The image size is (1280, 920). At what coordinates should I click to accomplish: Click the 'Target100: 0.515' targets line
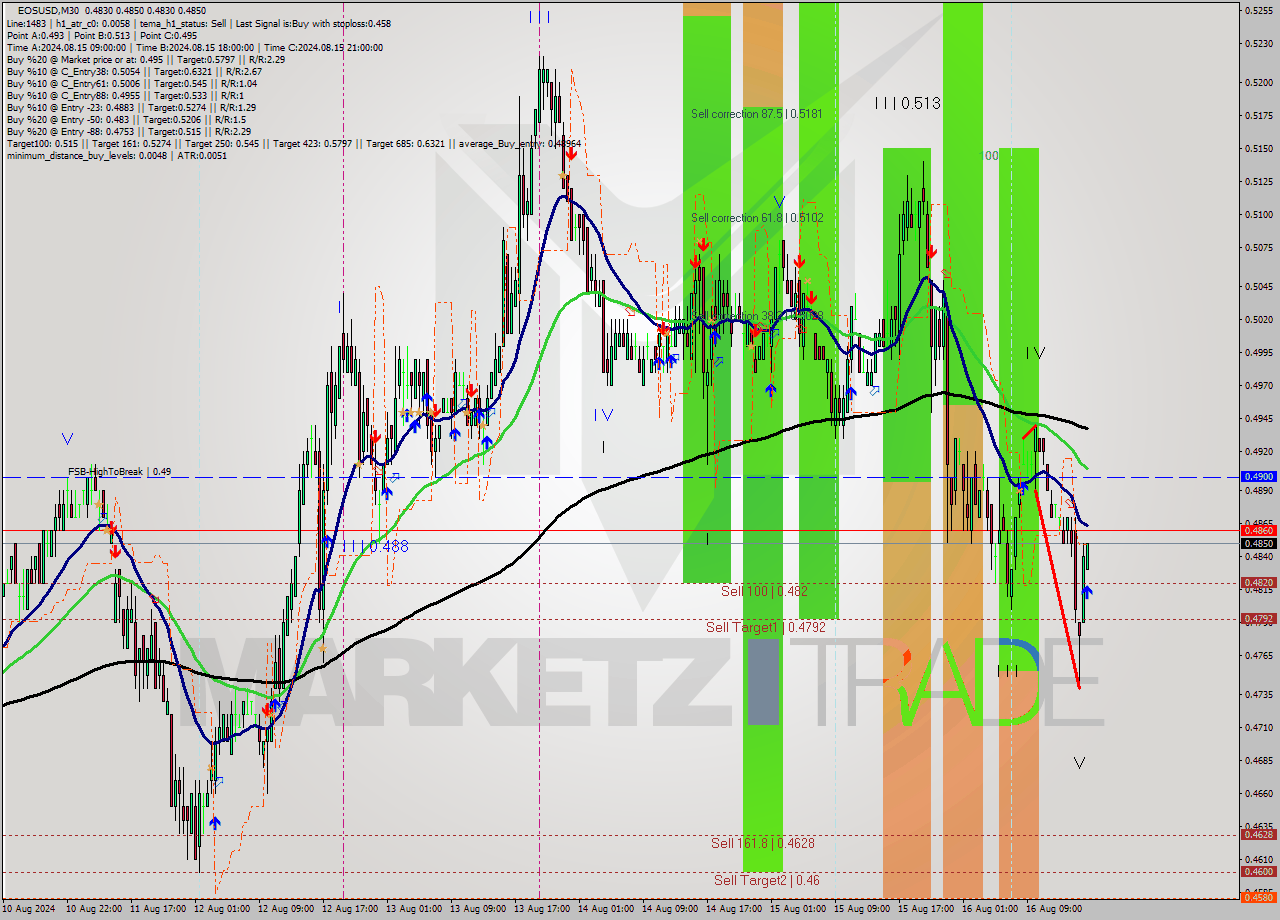click(x=294, y=143)
